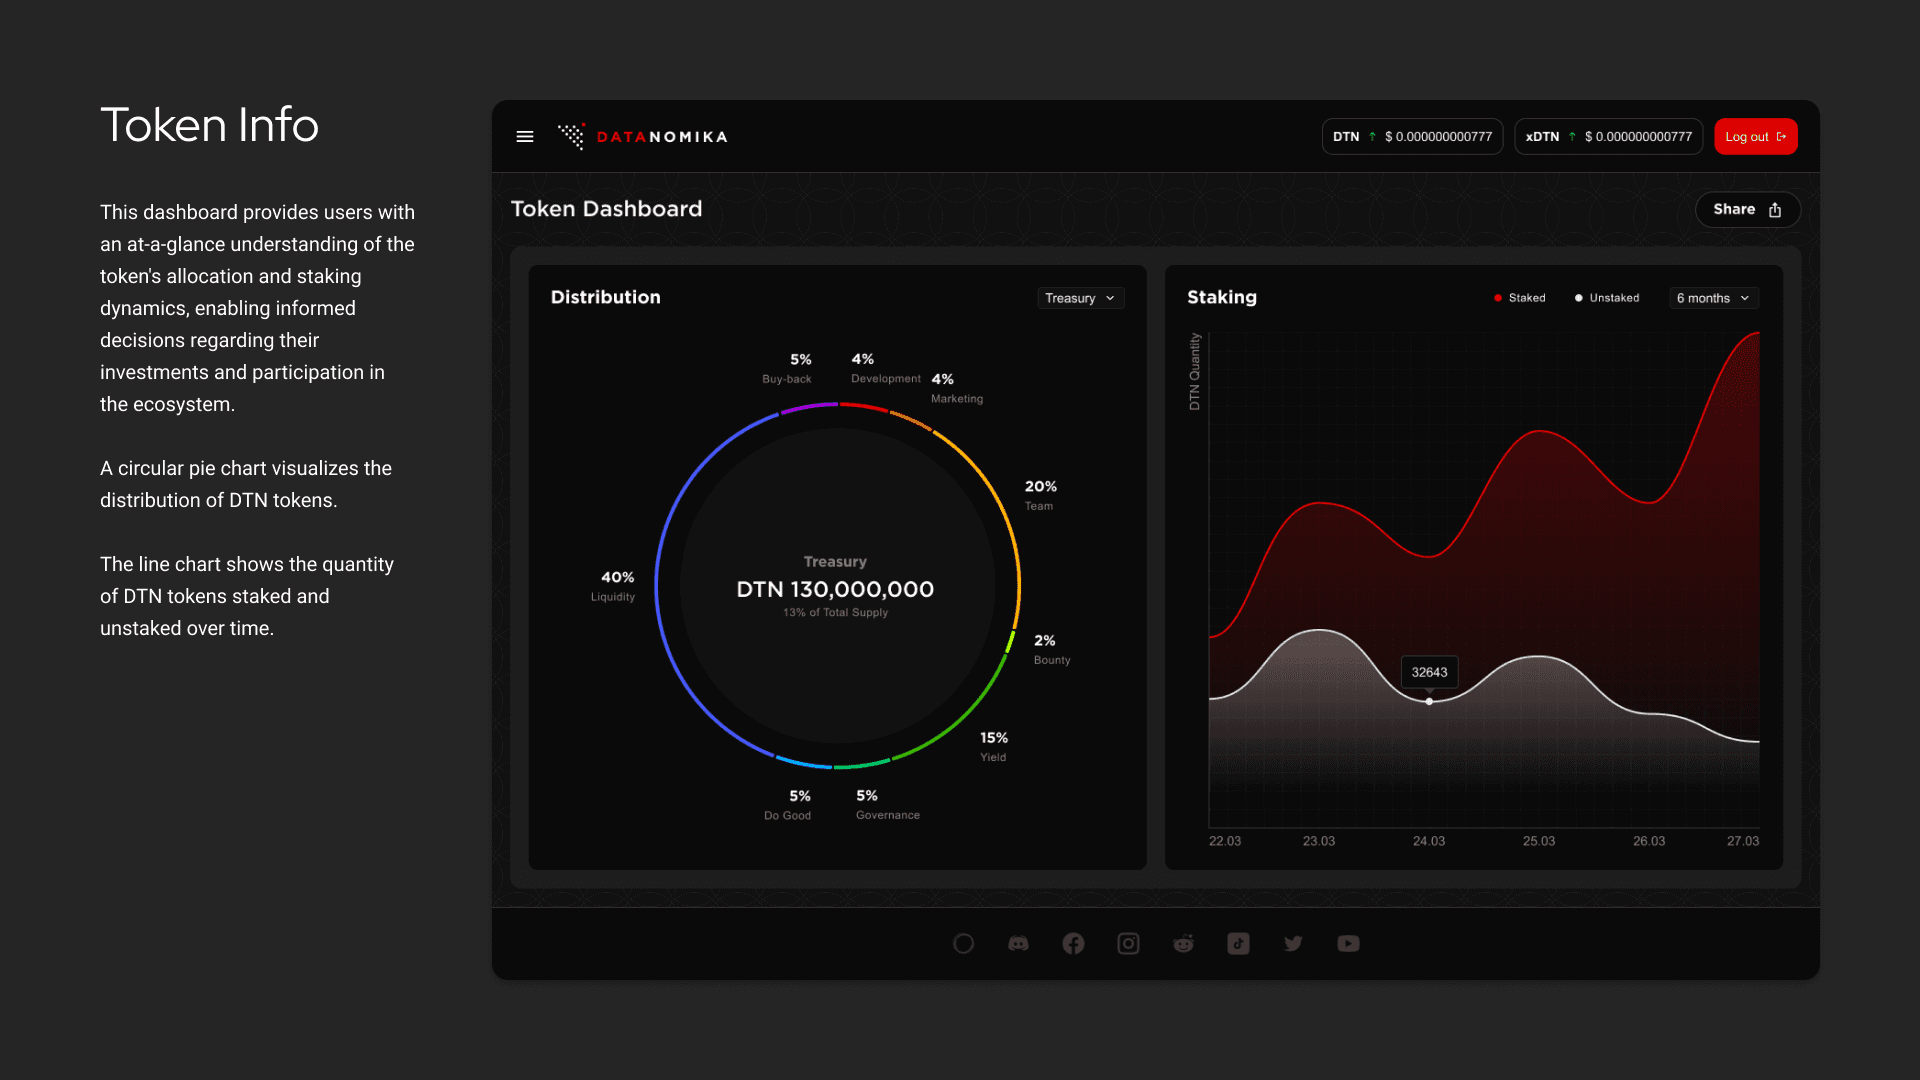Click the data point on Unstaked line
Screen dimensions: 1920x1080
[x=1429, y=701]
